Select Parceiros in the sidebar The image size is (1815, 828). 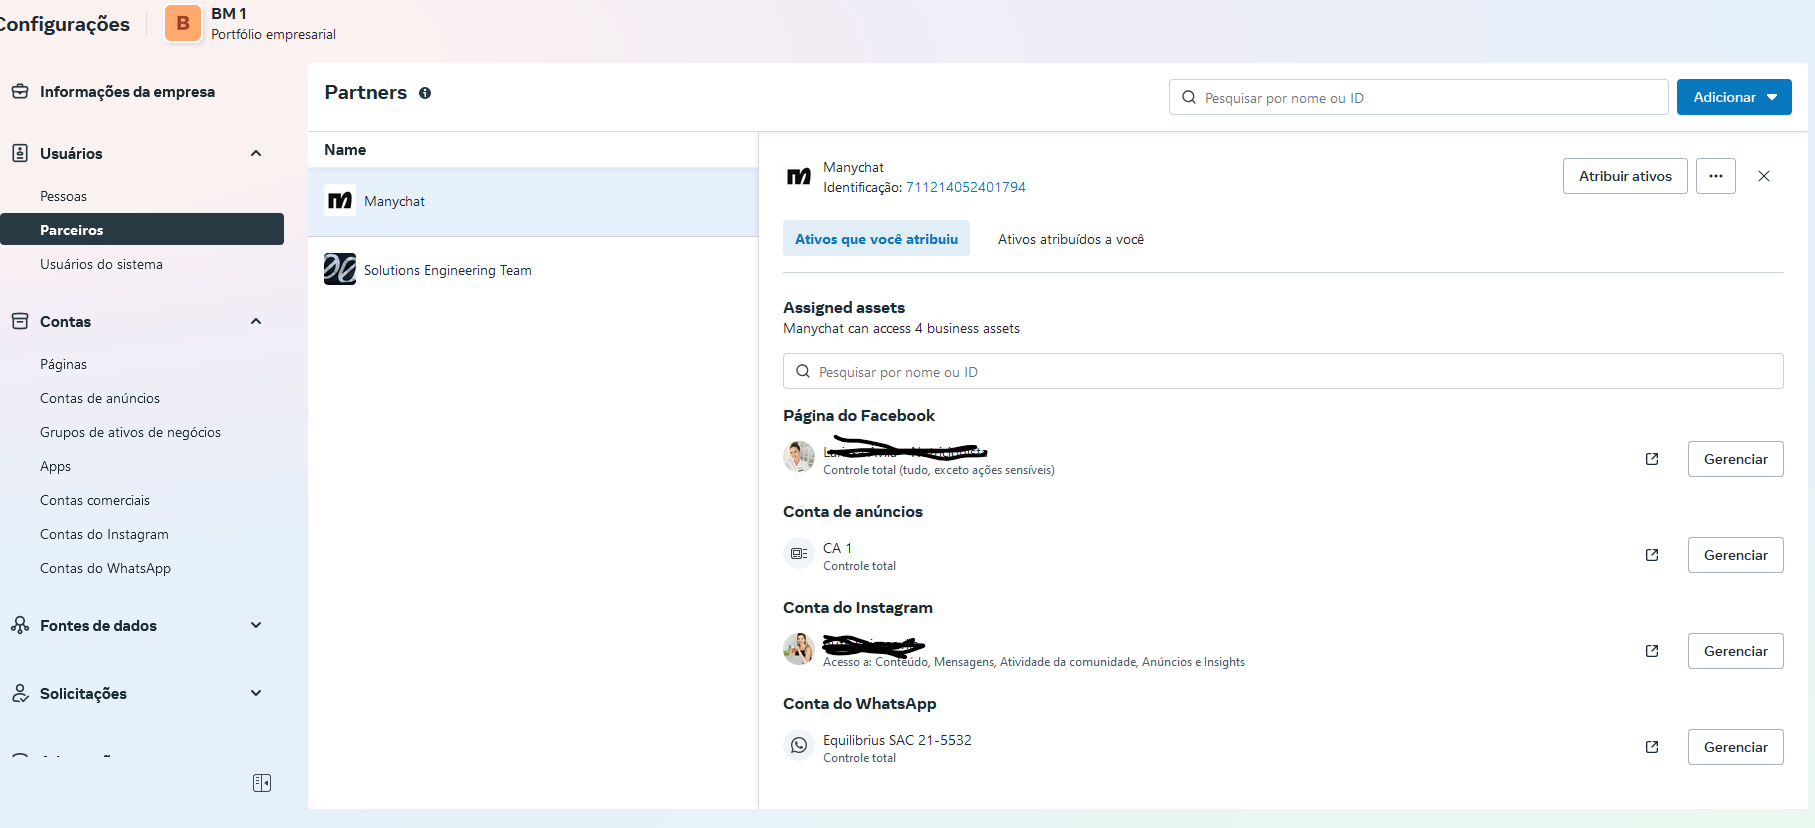click(142, 229)
